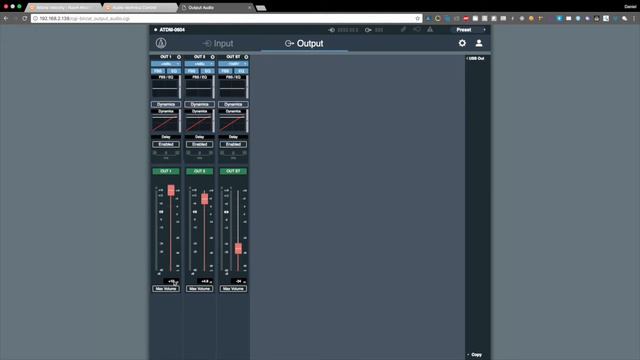Toggle FBS for the OUT 1 channel
This screenshot has width=640, height=360.
tap(158, 71)
